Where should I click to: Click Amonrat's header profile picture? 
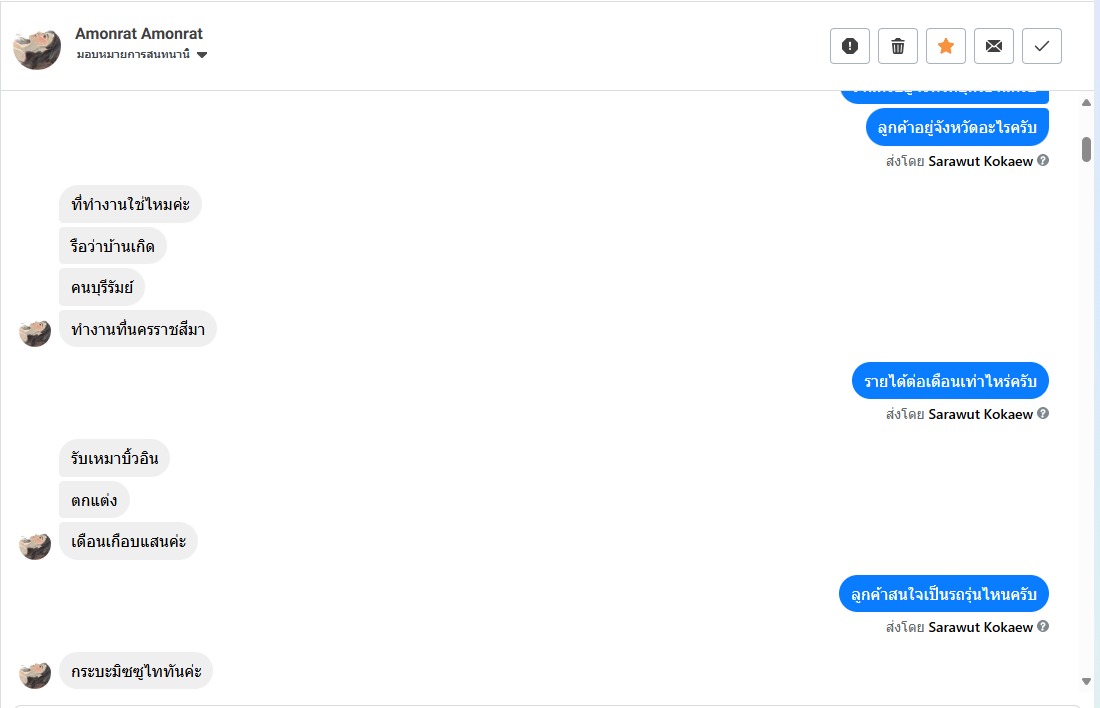tap(37, 46)
